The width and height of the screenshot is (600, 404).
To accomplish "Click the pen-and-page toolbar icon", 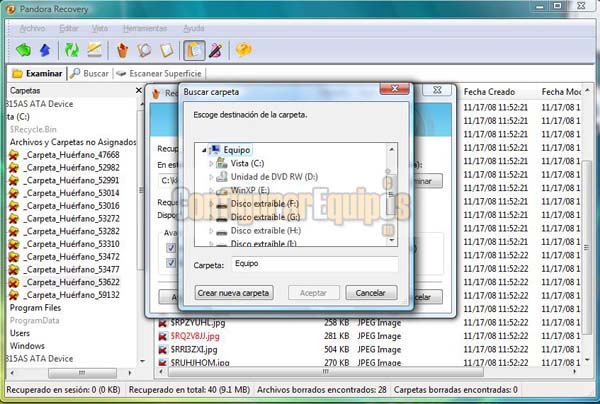I will (215, 50).
